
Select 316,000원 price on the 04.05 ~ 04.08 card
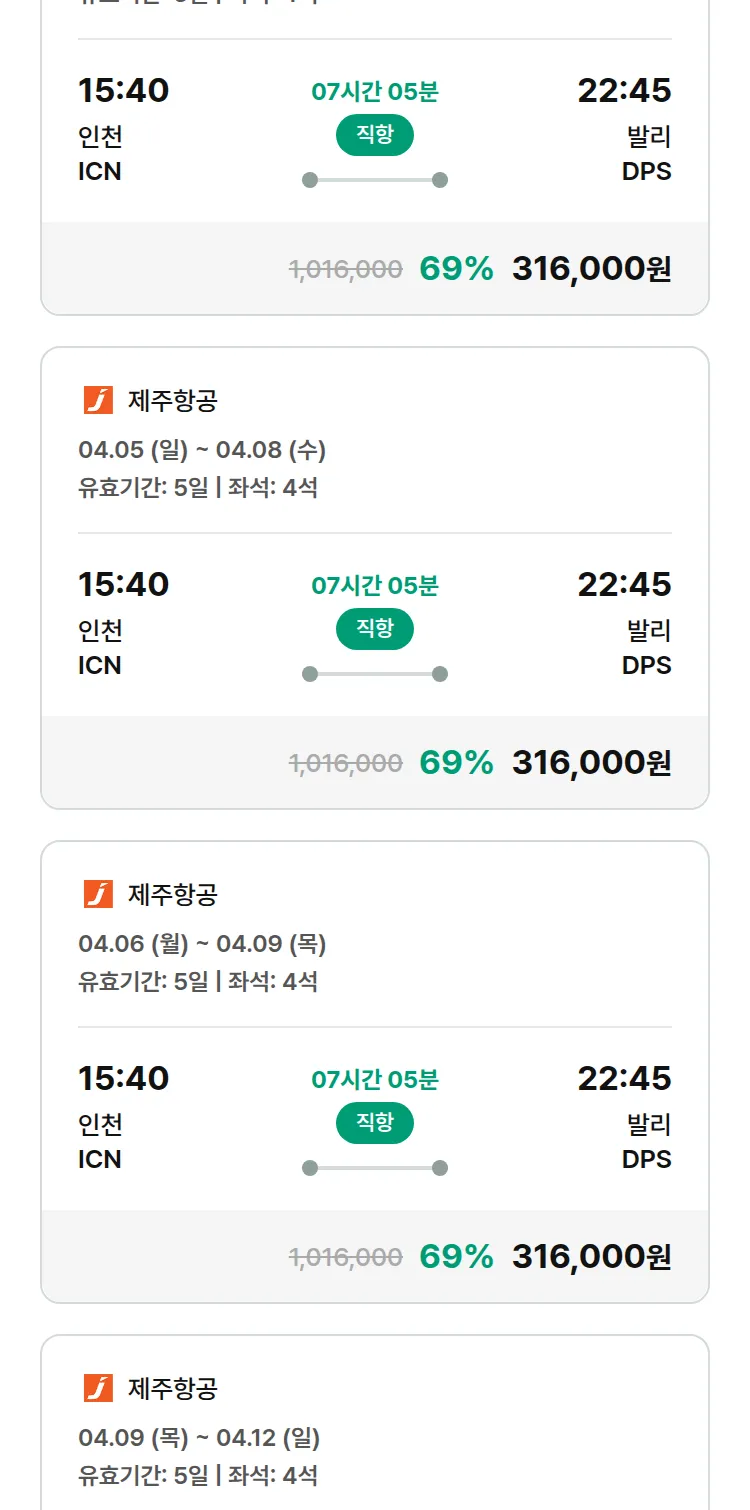pos(591,763)
